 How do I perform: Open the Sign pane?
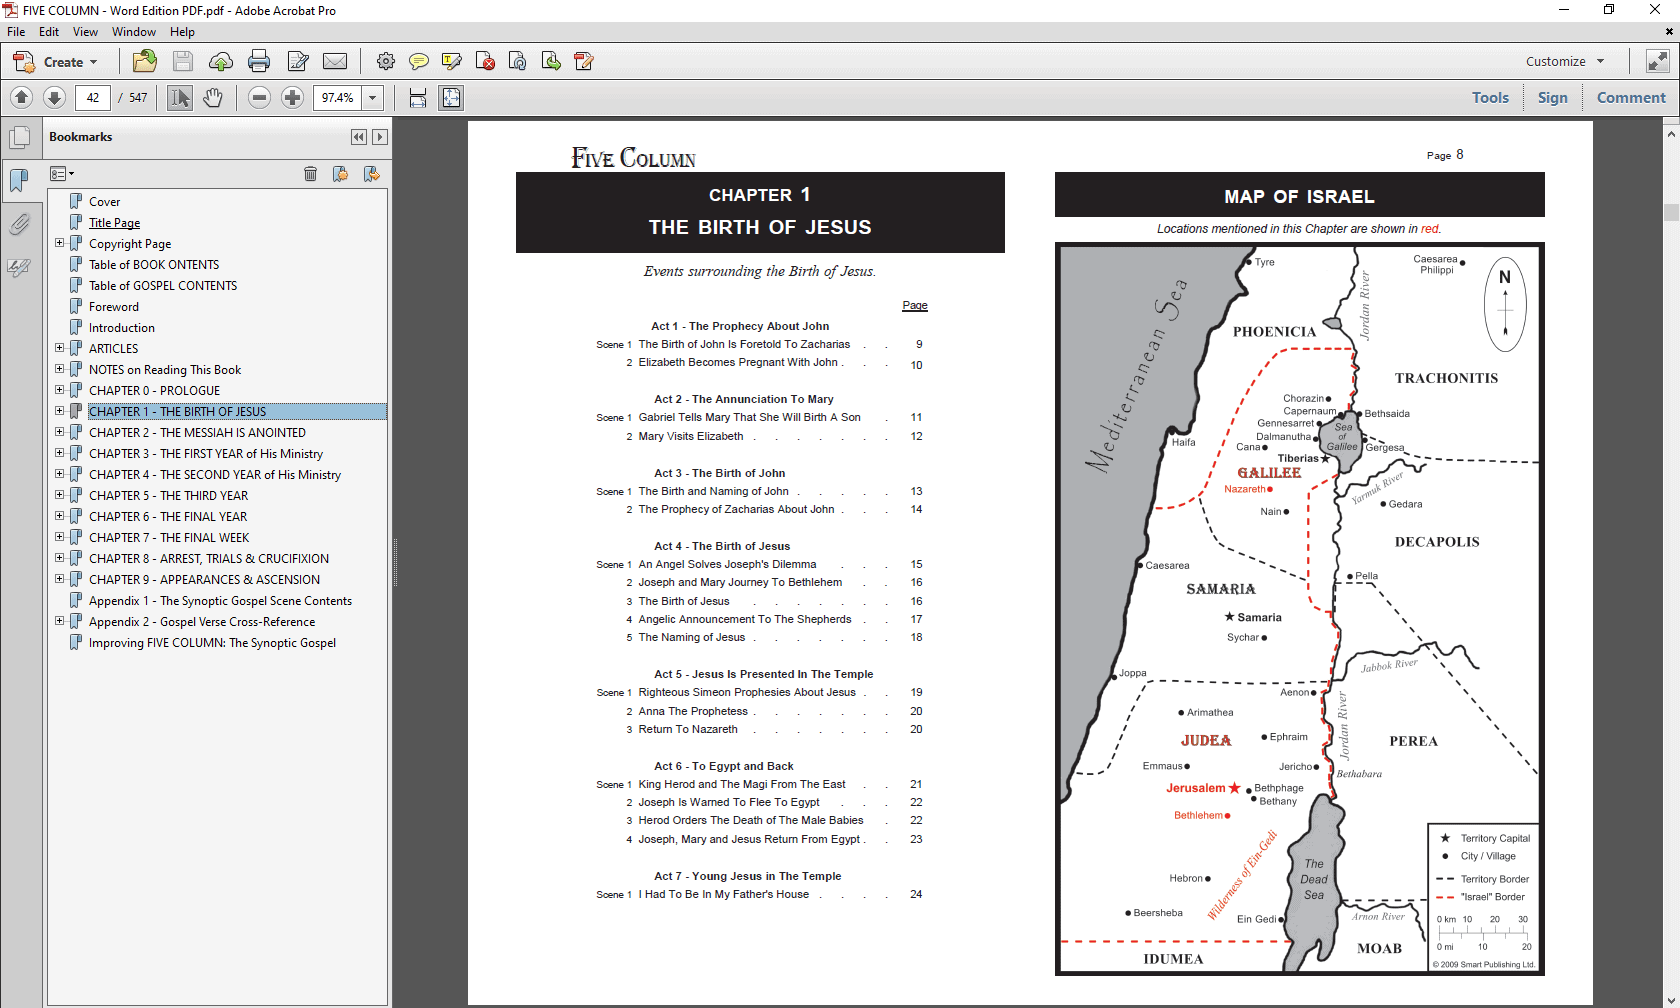(1553, 98)
